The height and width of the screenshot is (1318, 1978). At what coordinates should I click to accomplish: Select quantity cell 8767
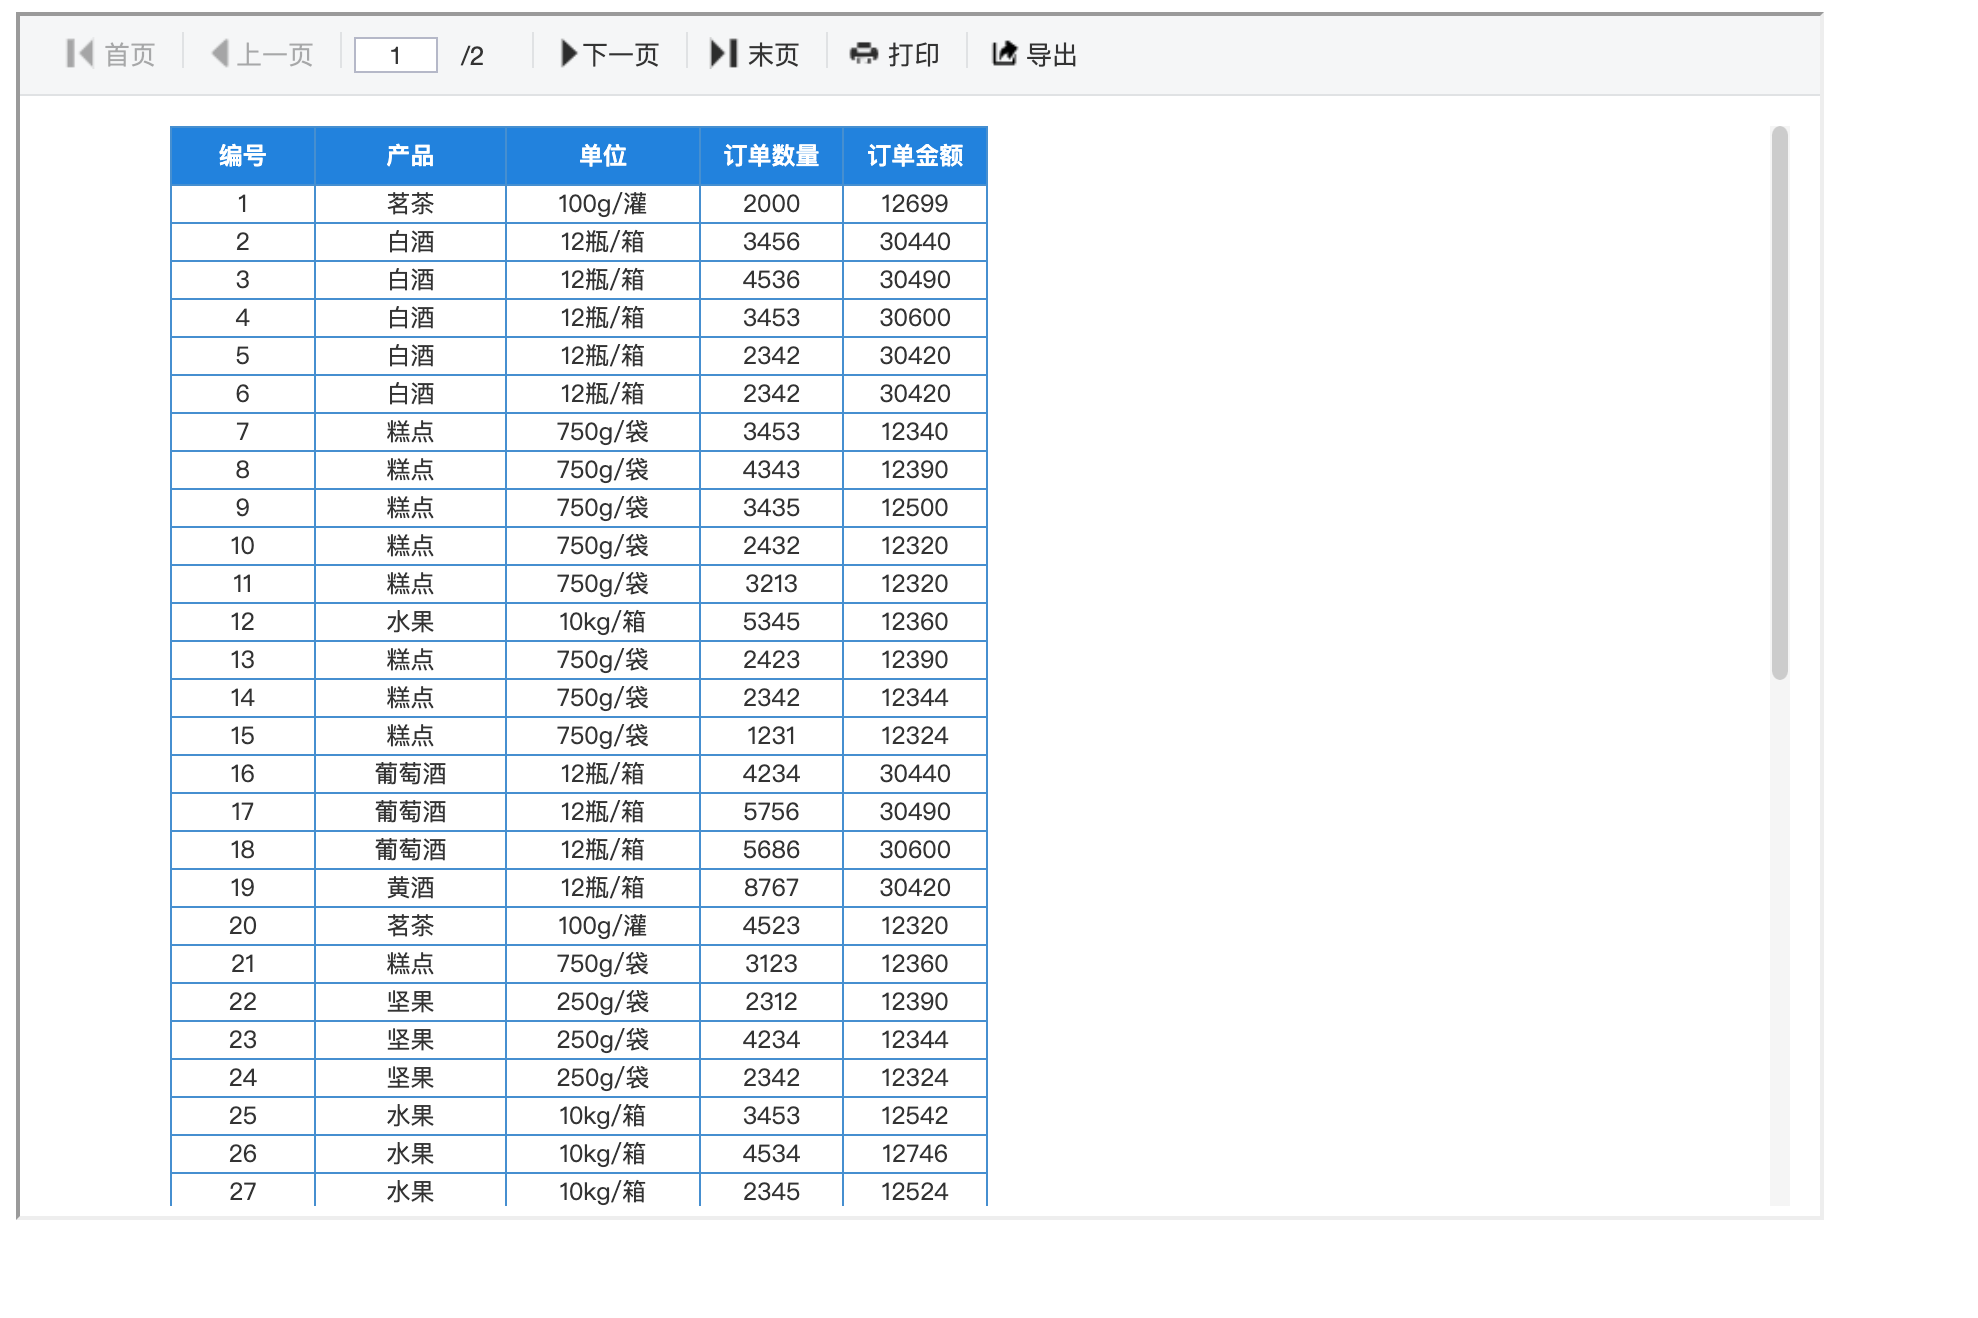point(771,888)
